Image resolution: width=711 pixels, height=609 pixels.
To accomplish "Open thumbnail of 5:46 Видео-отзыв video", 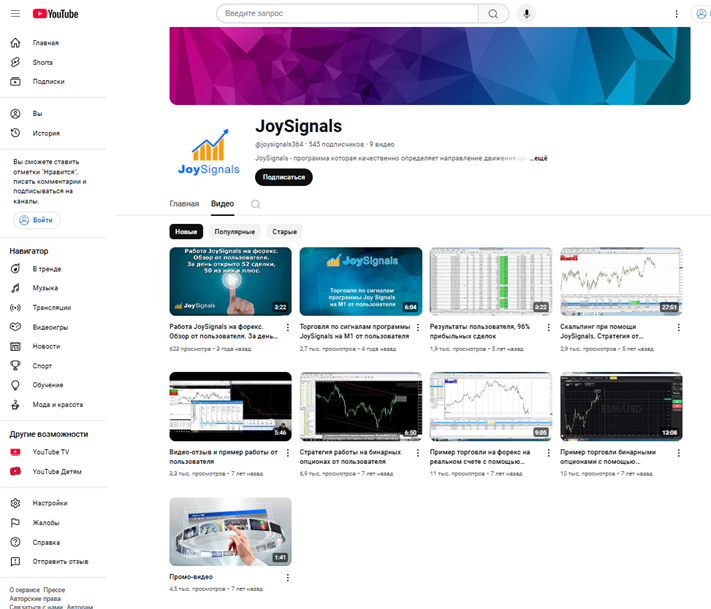I will point(230,406).
